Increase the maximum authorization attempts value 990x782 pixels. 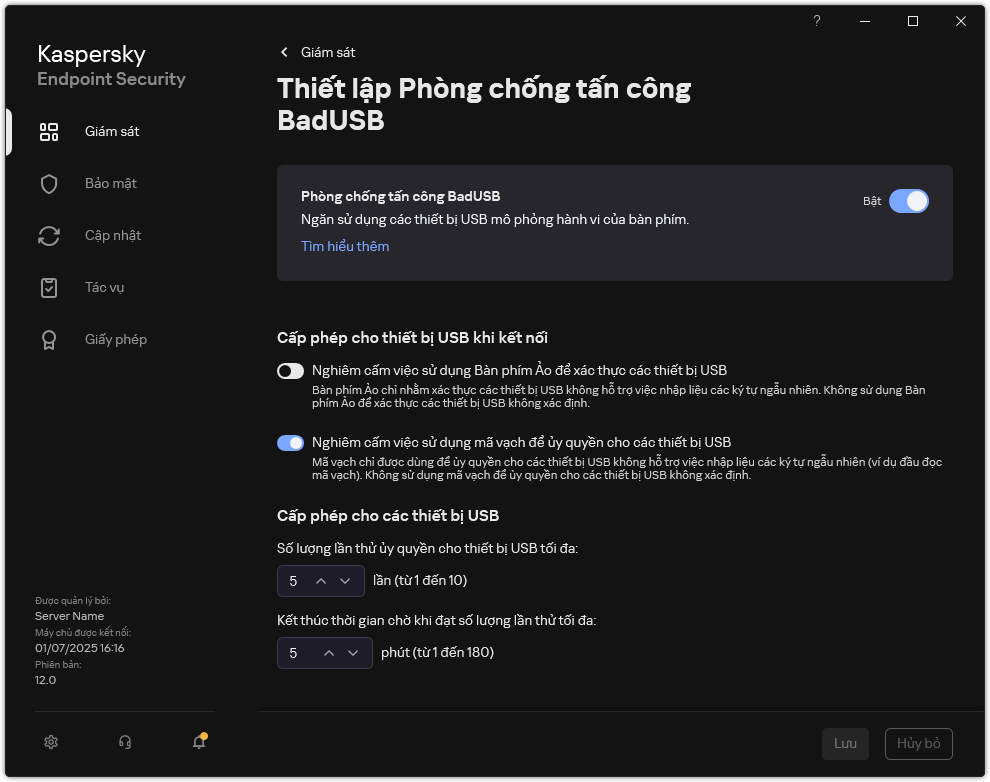[x=321, y=581]
